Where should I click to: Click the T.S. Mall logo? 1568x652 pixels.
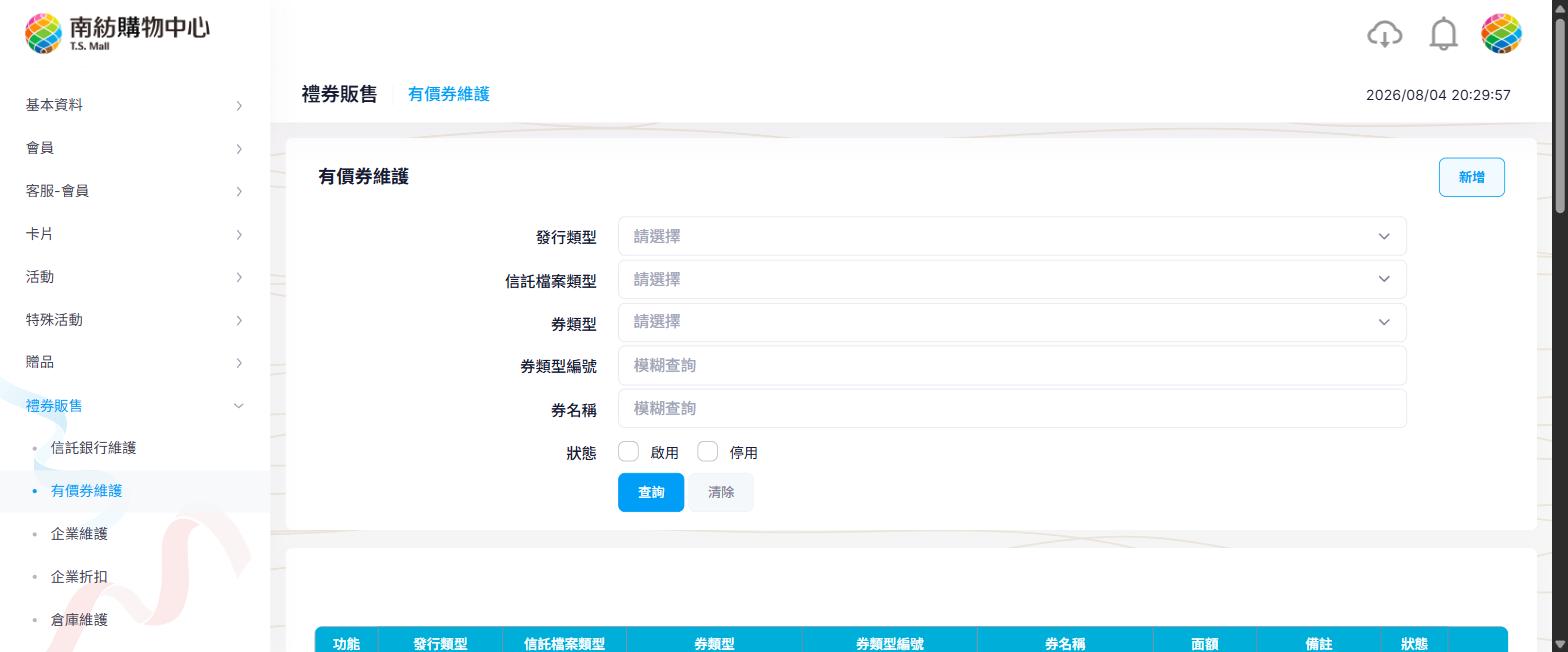point(117,33)
